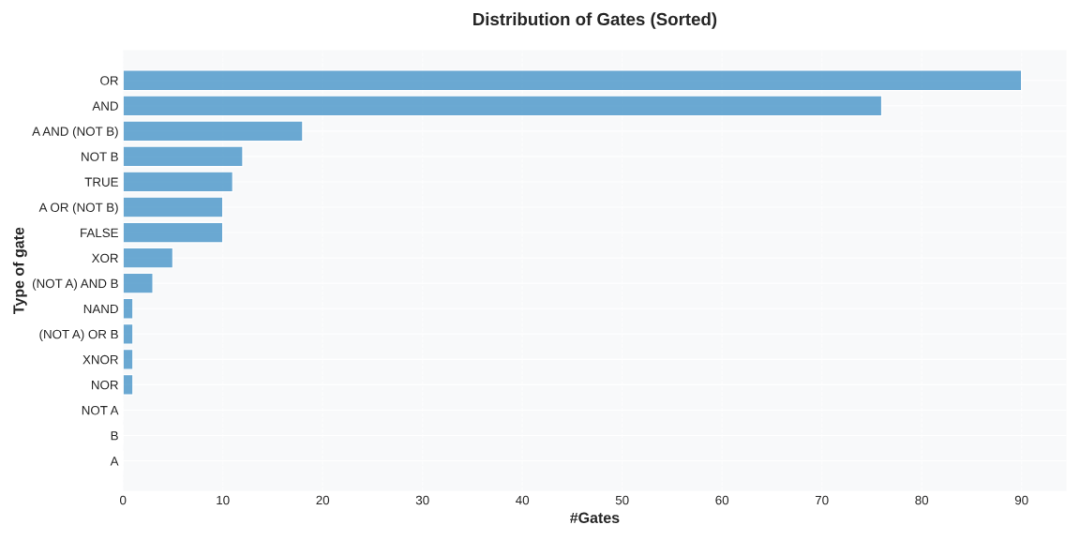Image resolution: width=1080 pixels, height=540 pixels.
Task: Click the NOR y-axis label
Action: pos(104,385)
